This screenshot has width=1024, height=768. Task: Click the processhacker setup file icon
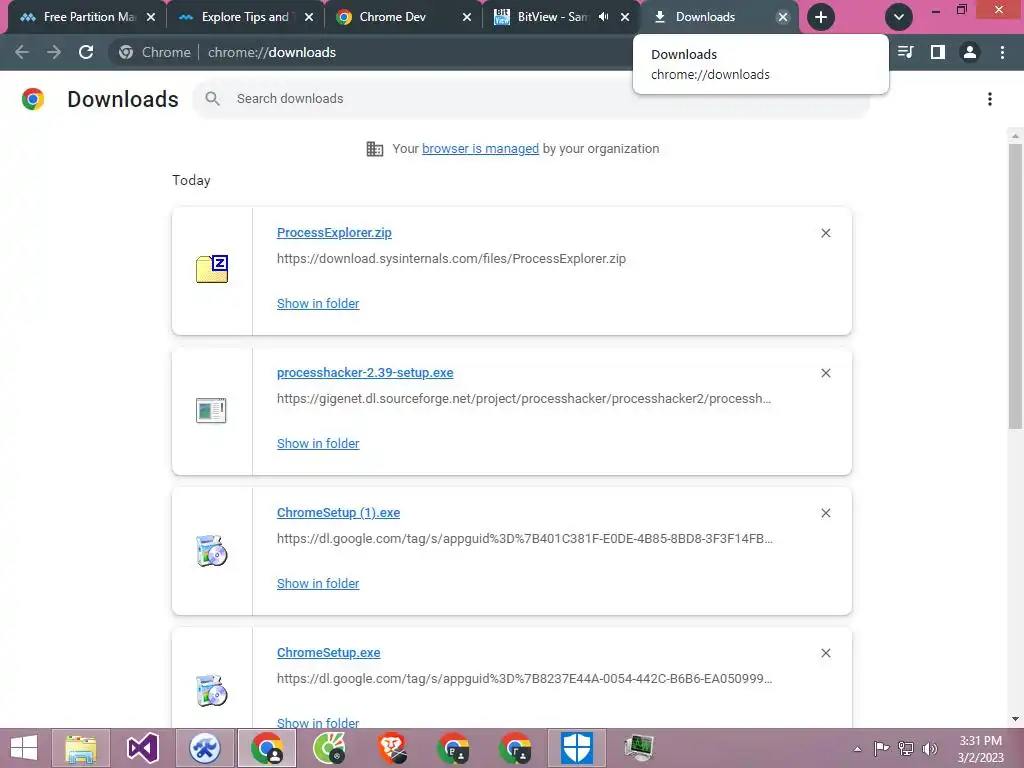pyautogui.click(x=211, y=410)
